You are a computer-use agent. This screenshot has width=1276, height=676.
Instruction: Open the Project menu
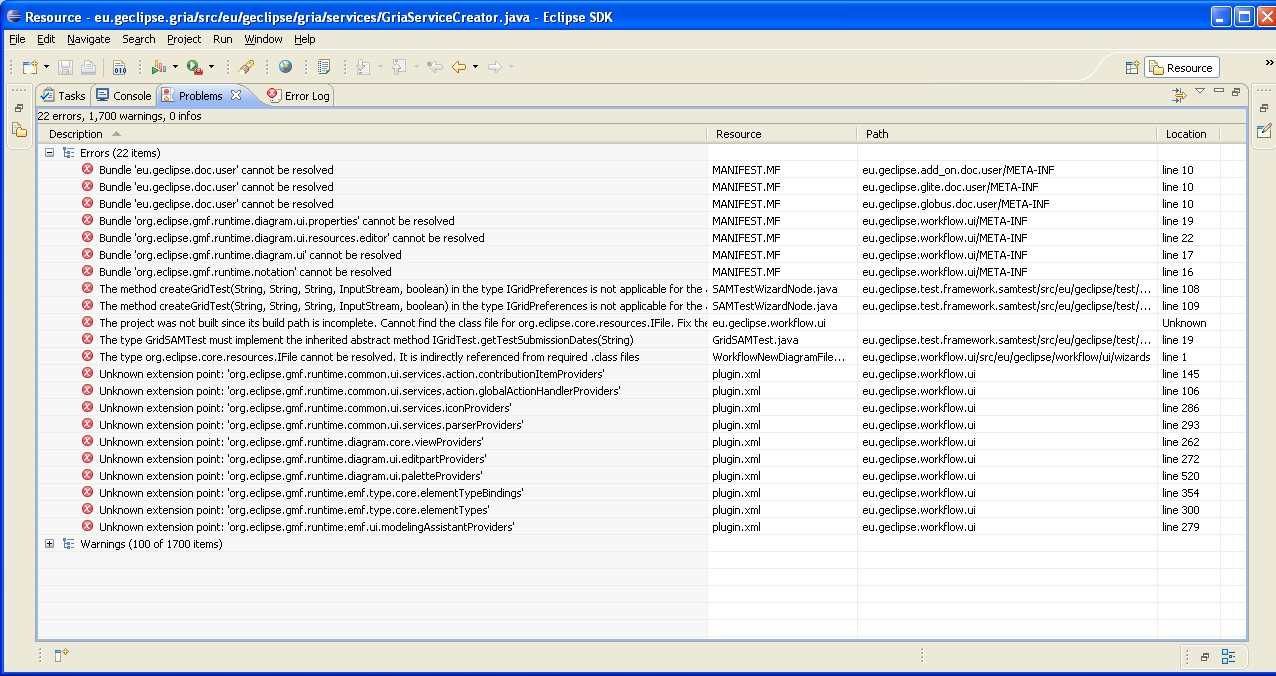pyautogui.click(x=184, y=39)
